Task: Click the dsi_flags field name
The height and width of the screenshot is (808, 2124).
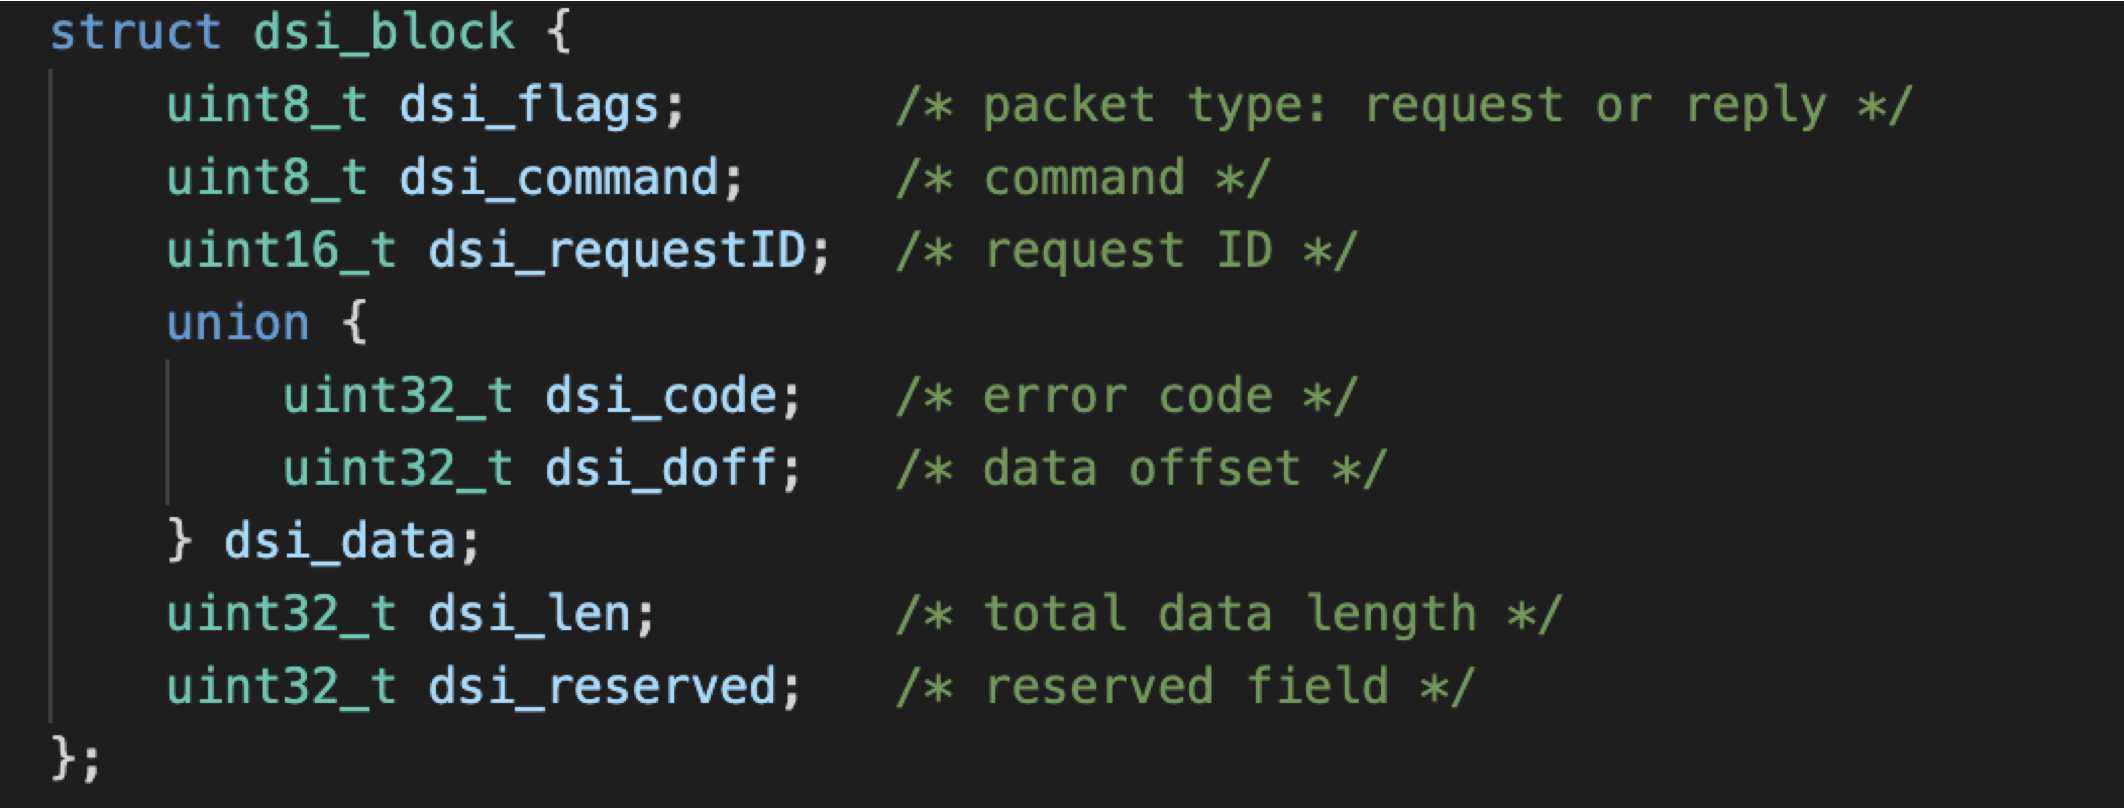Action: [x=529, y=106]
